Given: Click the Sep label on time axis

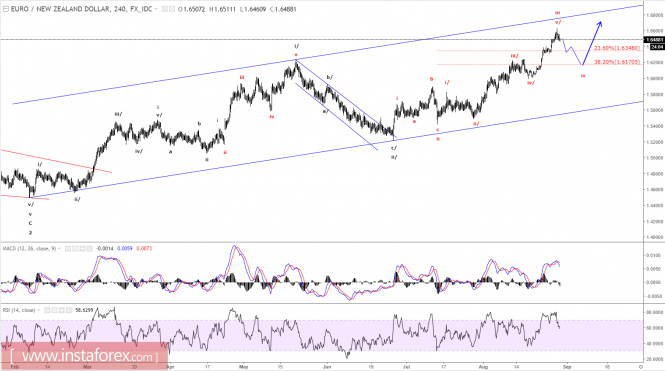Looking at the screenshot, I should point(567,367).
